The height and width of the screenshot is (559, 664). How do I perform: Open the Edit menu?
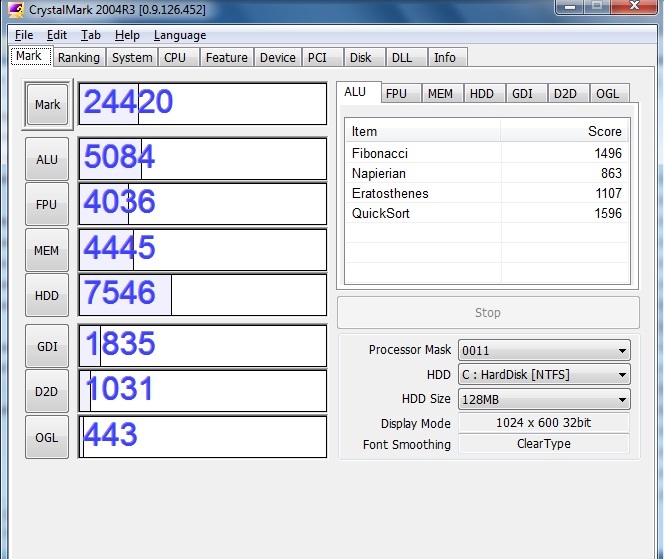click(57, 35)
